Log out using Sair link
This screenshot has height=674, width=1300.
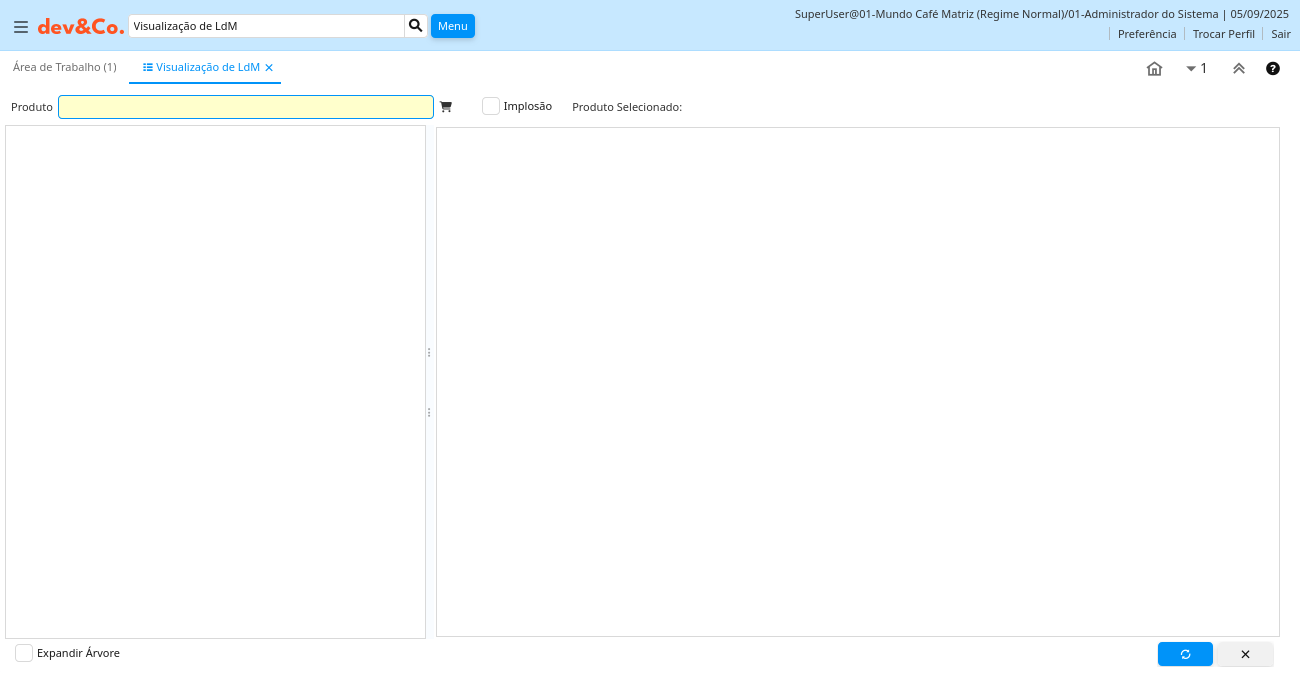pyautogui.click(x=1281, y=34)
